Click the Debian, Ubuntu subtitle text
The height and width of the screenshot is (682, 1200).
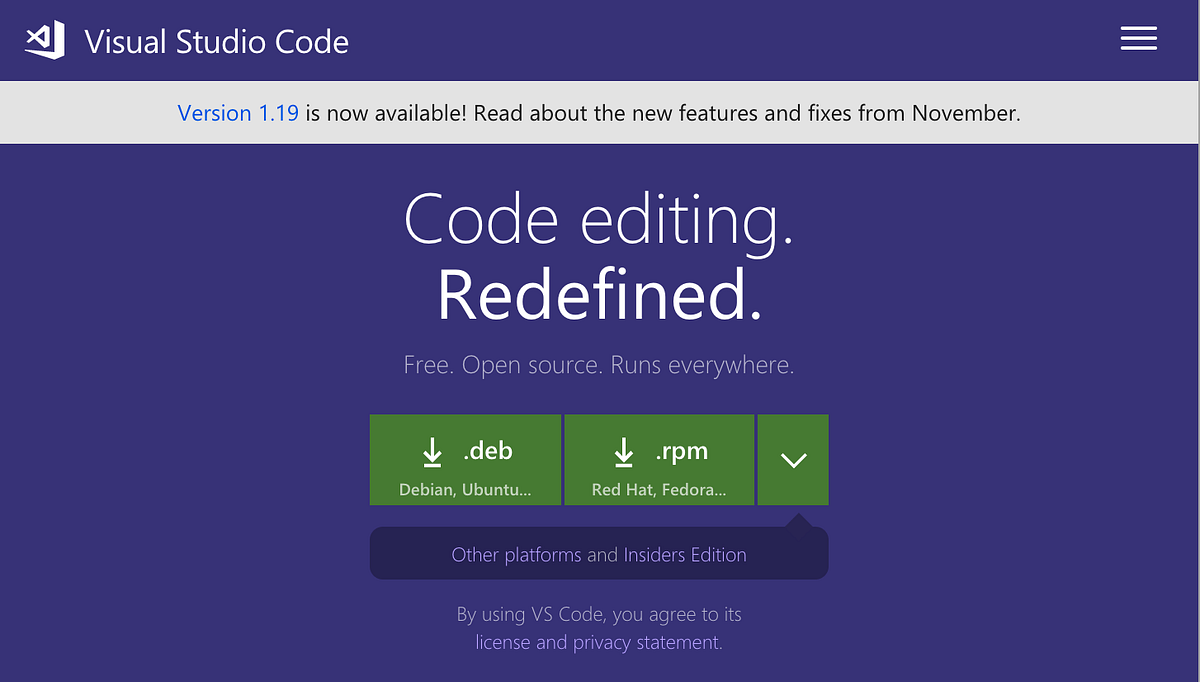pos(465,489)
